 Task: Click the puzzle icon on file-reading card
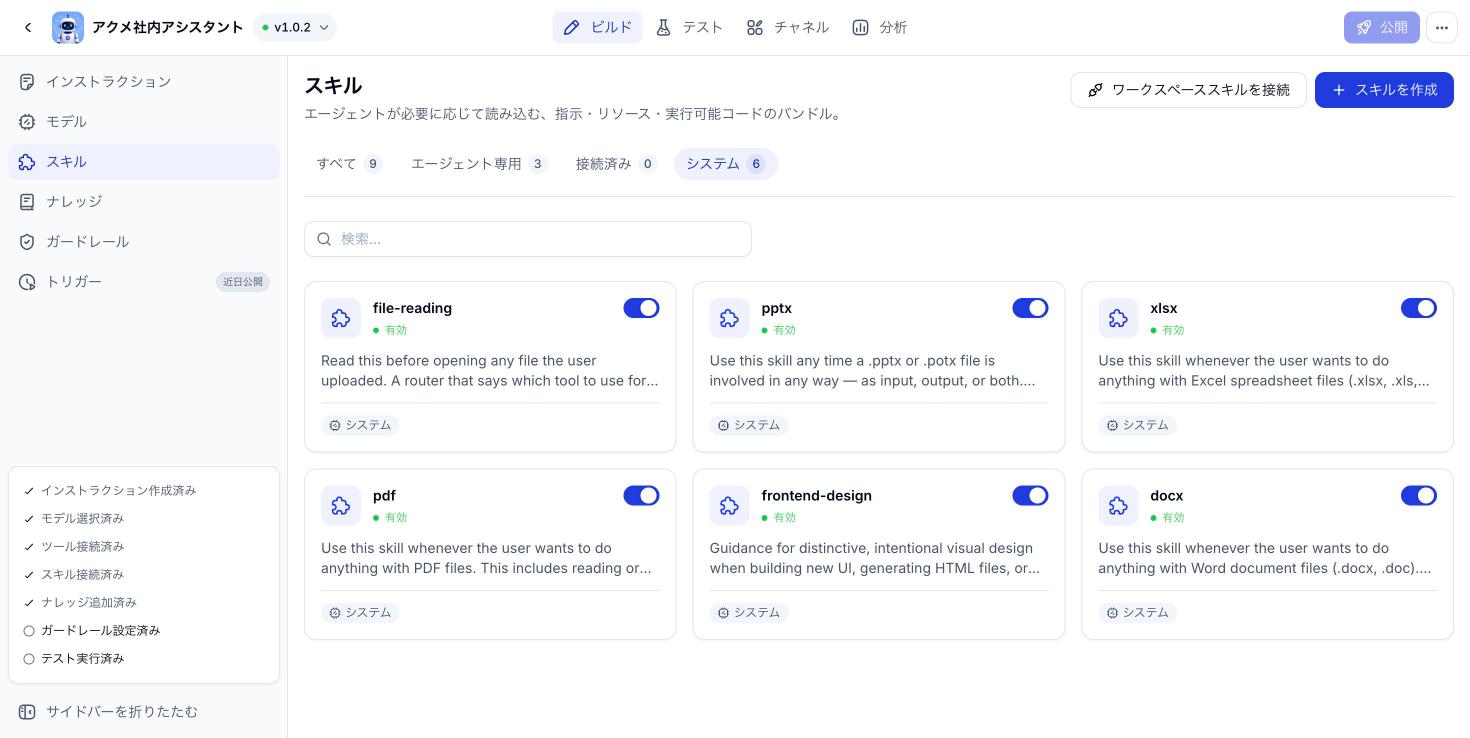tap(341, 318)
